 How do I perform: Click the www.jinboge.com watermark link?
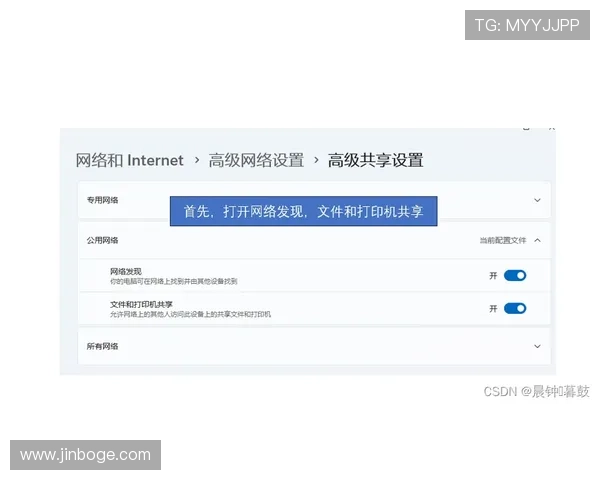[x=87, y=455]
